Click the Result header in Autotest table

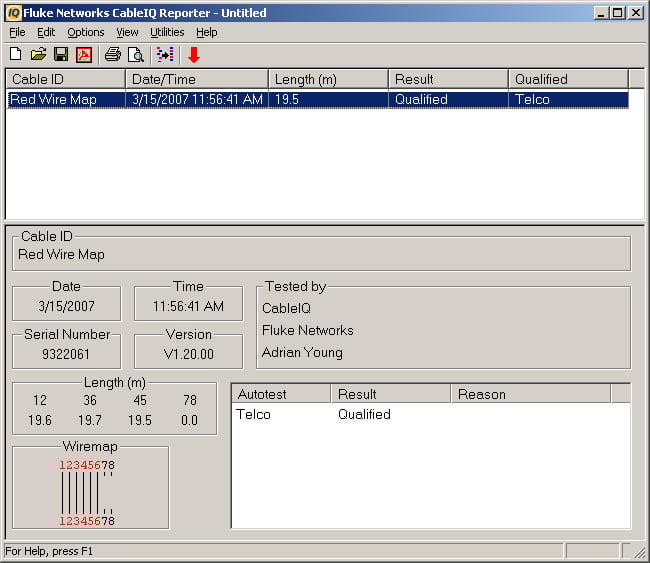[391, 394]
